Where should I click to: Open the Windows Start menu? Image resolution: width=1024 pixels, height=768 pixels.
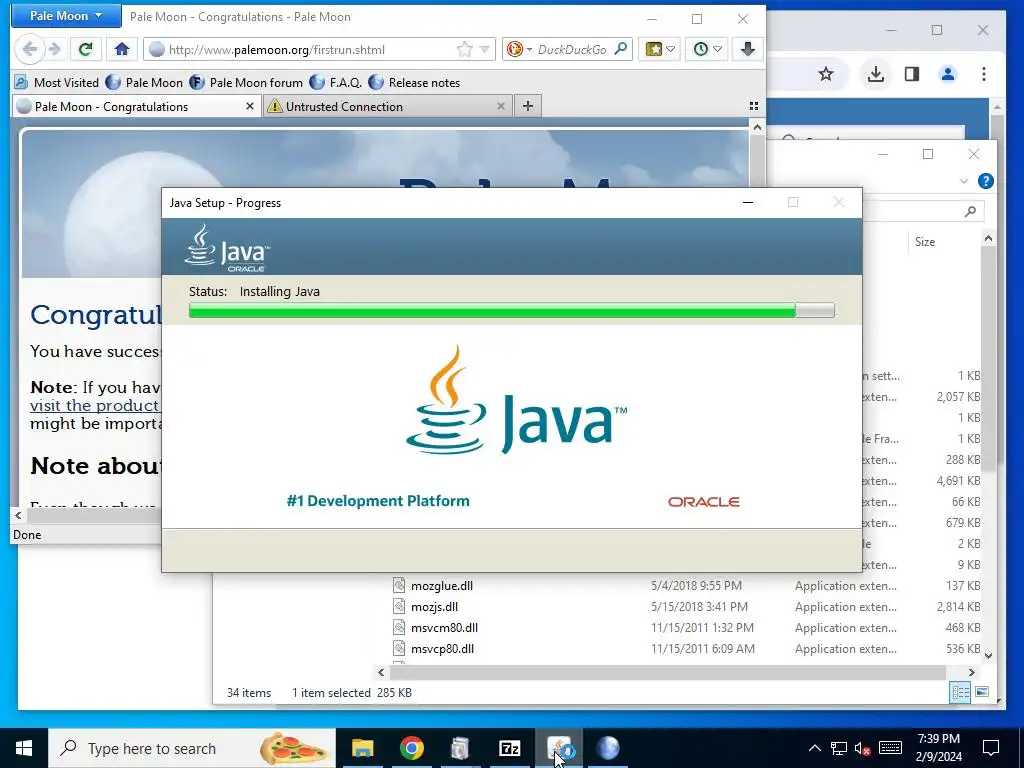(x=24, y=748)
